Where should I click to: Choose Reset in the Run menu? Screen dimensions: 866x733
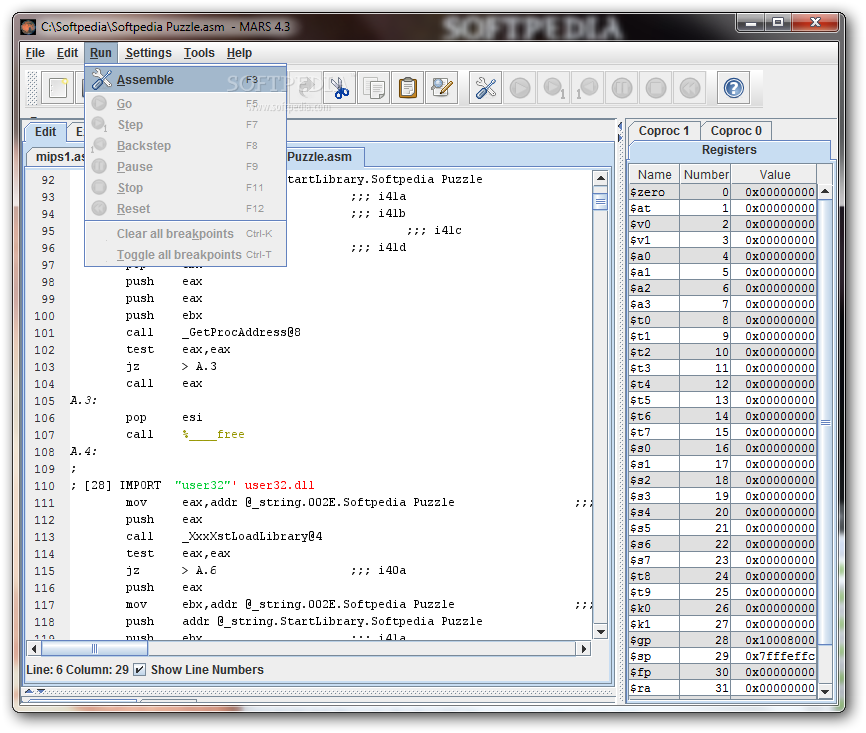(186, 209)
